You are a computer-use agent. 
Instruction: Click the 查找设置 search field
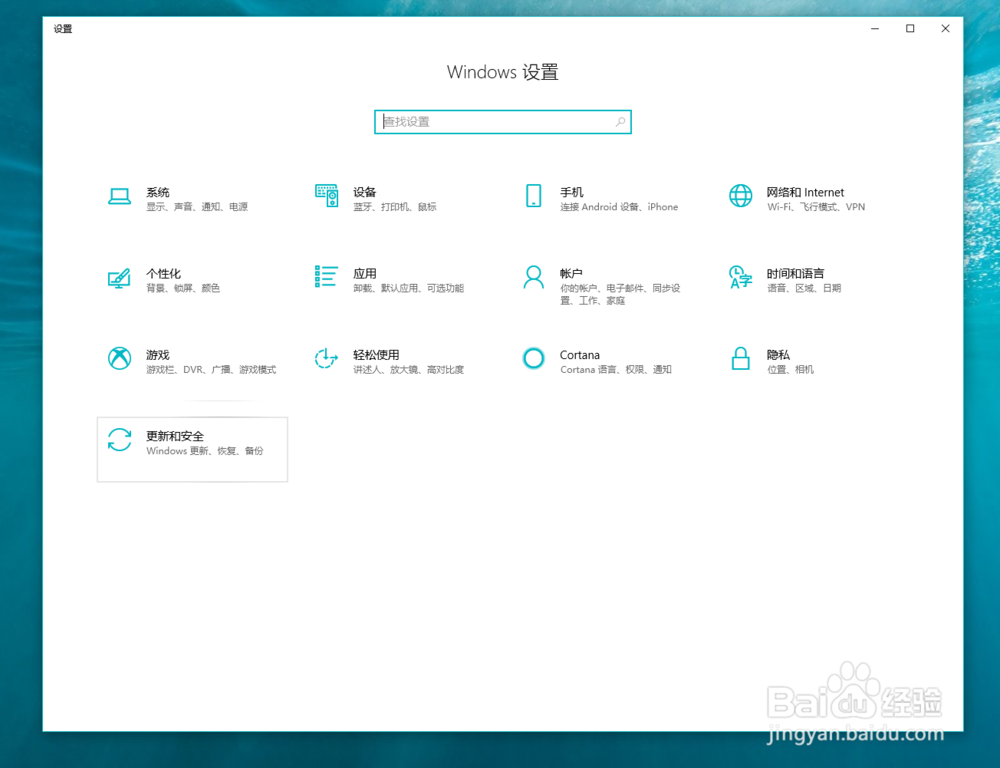coord(503,122)
